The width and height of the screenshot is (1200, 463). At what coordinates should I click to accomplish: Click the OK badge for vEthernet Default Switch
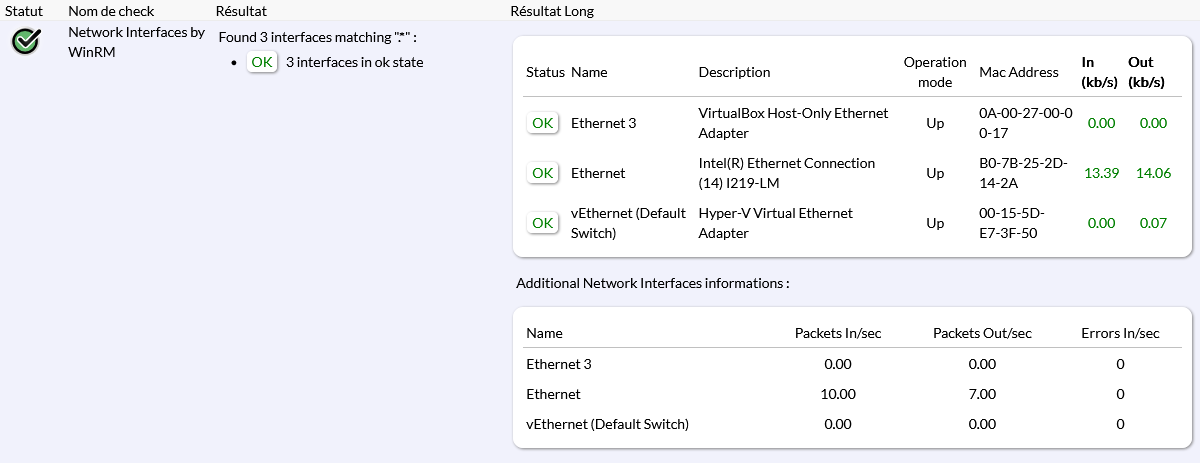[x=542, y=223]
